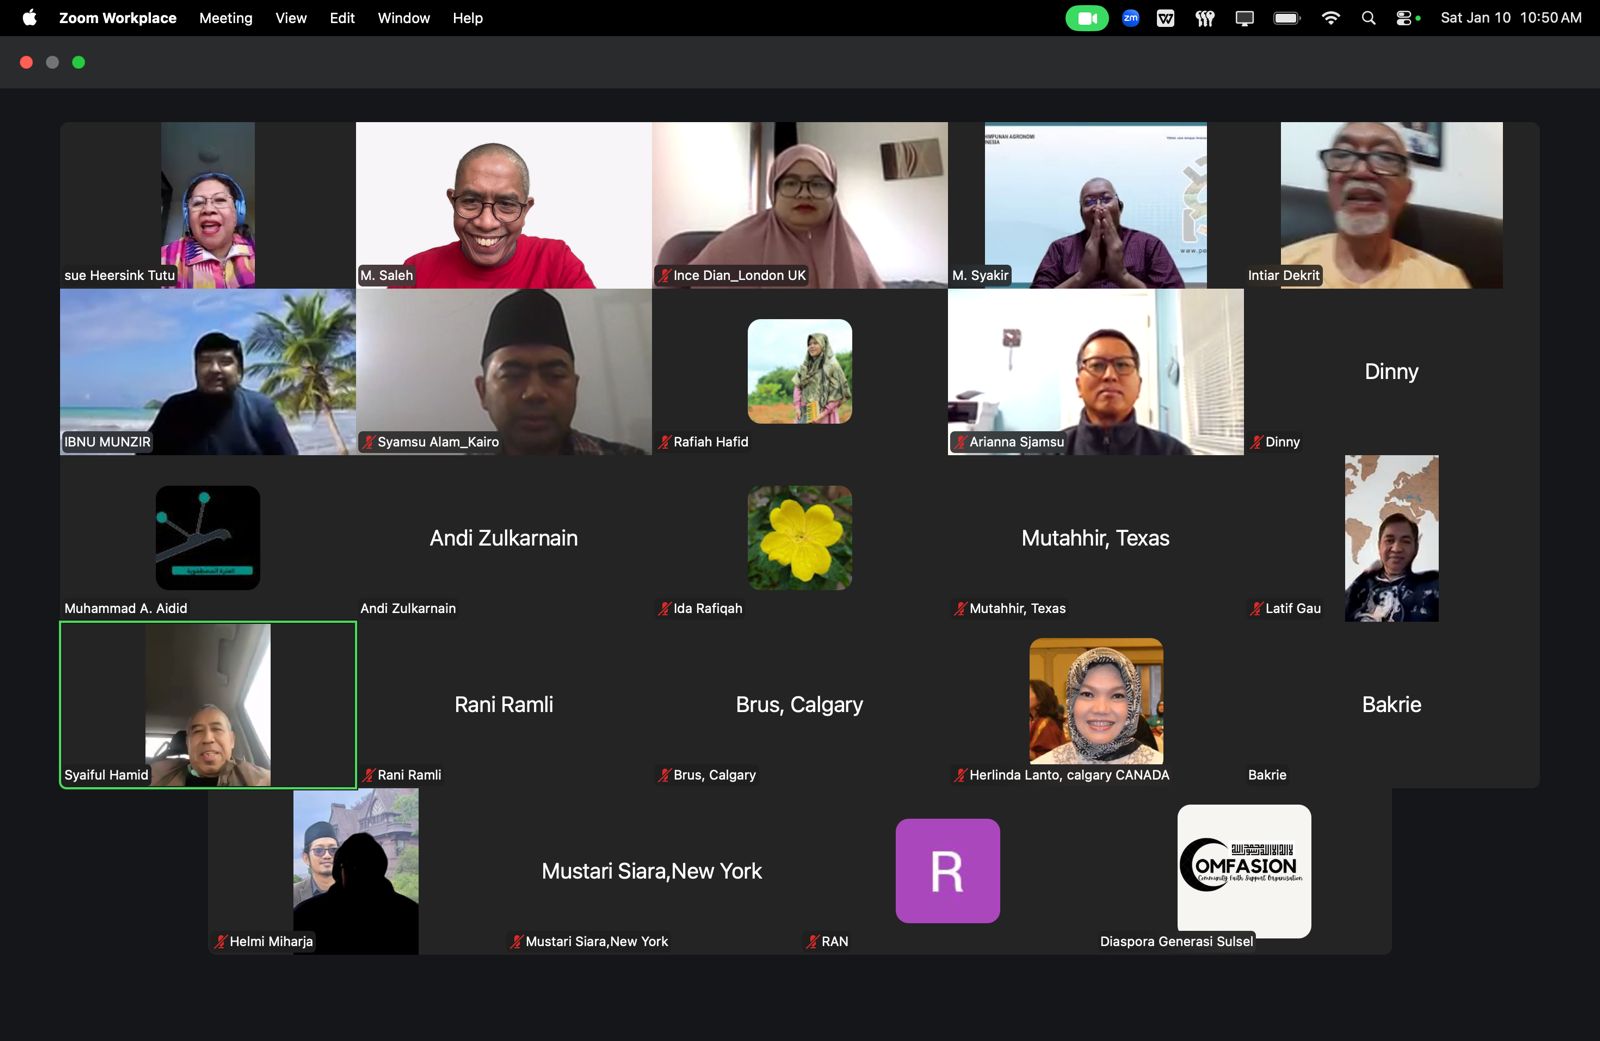This screenshot has height=1041, width=1600.
Task: Click the green camera indicator in menu bar
Action: click(x=1086, y=18)
